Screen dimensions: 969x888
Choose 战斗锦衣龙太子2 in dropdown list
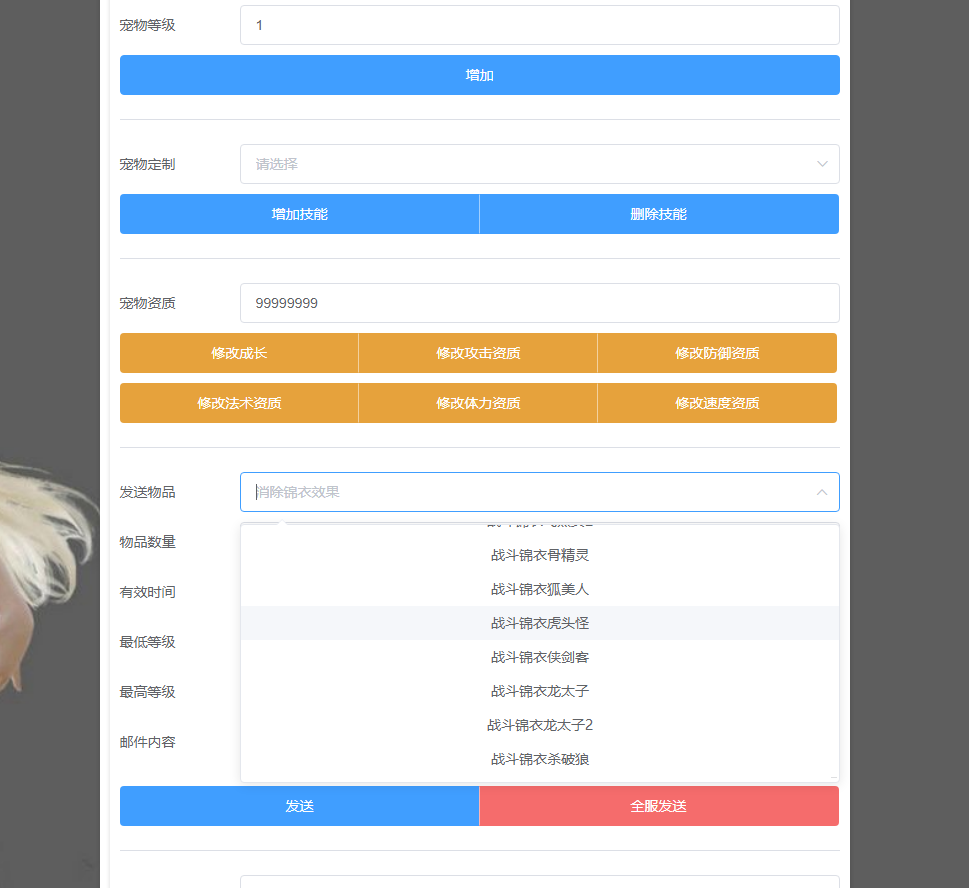[x=539, y=725]
